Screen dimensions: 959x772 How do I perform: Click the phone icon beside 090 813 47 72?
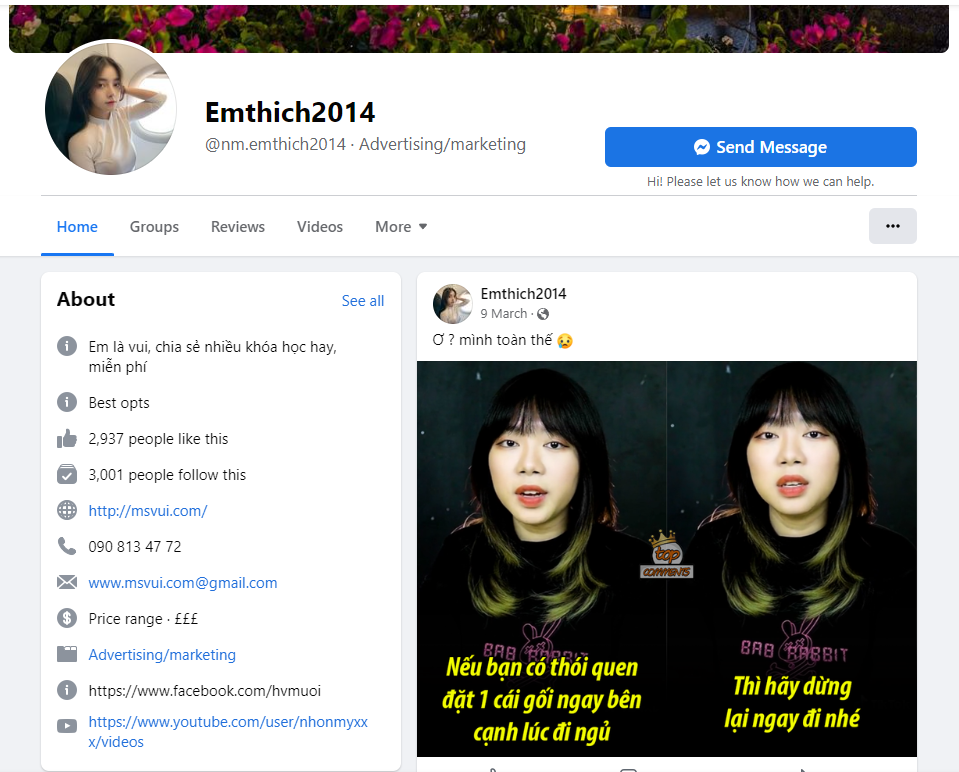coord(67,547)
